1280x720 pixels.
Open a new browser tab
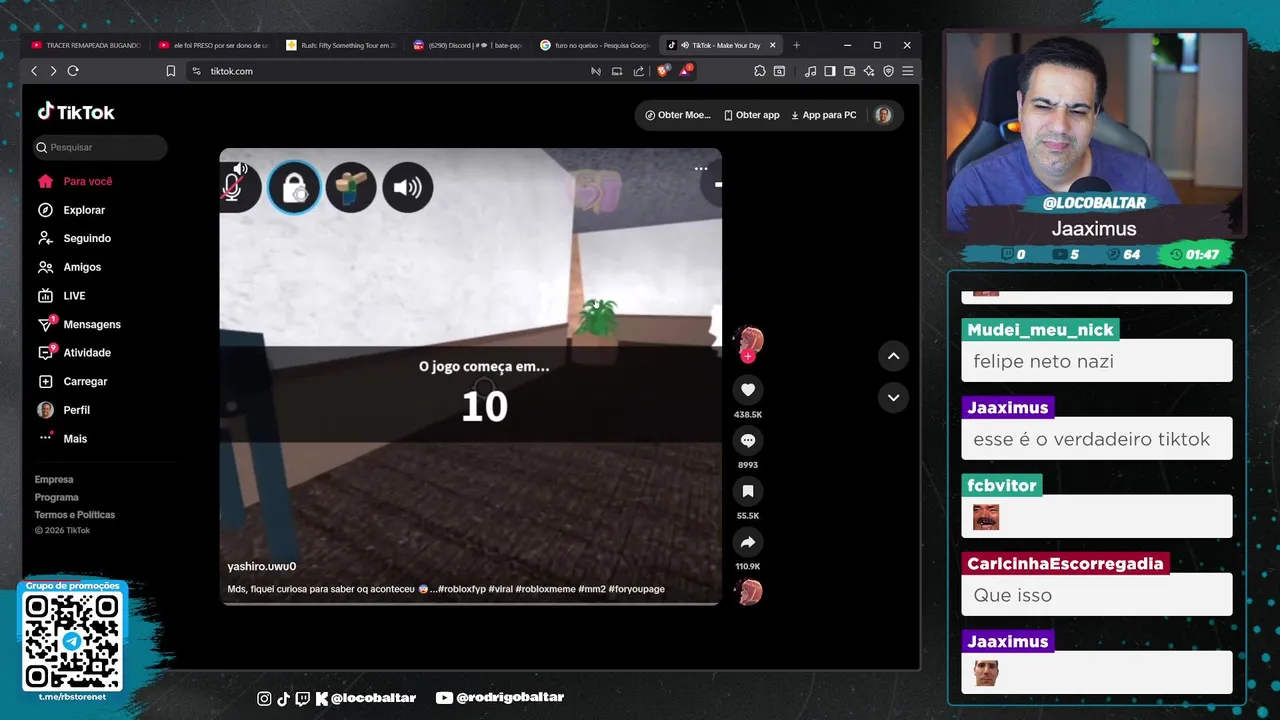pos(797,45)
